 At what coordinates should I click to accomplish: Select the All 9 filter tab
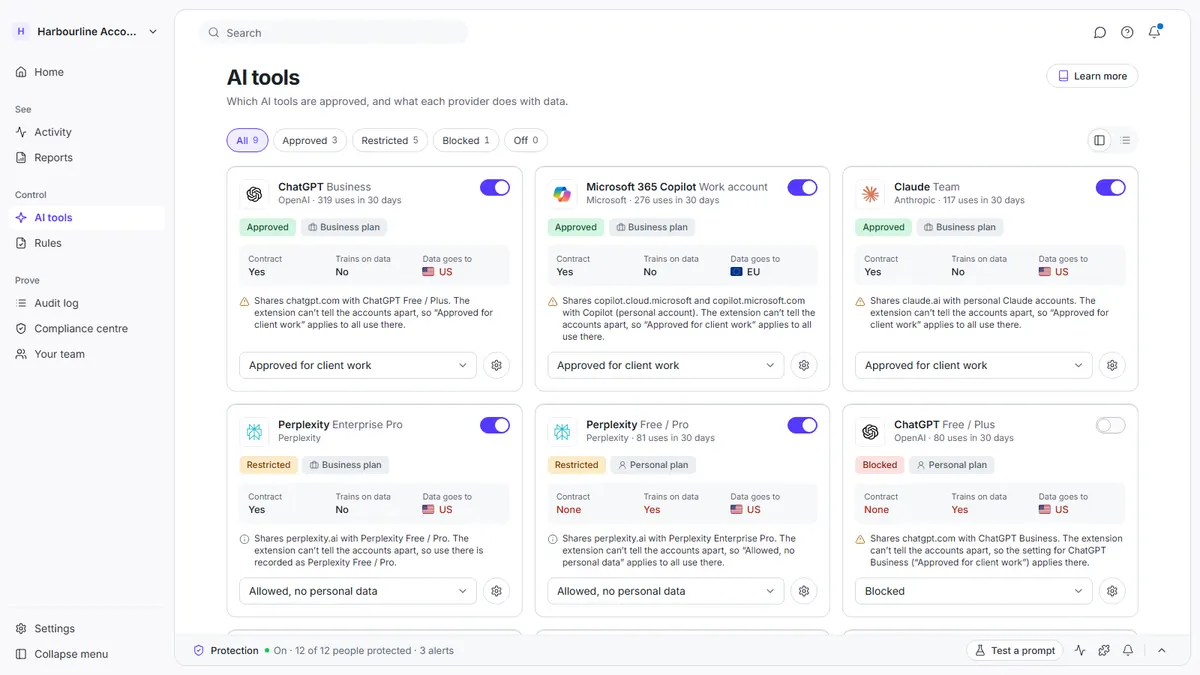click(247, 140)
